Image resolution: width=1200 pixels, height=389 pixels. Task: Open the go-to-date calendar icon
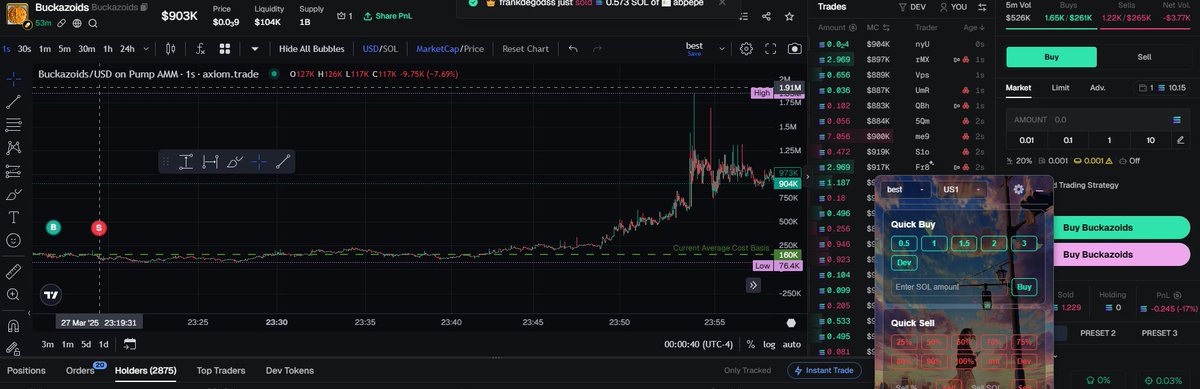(130, 344)
